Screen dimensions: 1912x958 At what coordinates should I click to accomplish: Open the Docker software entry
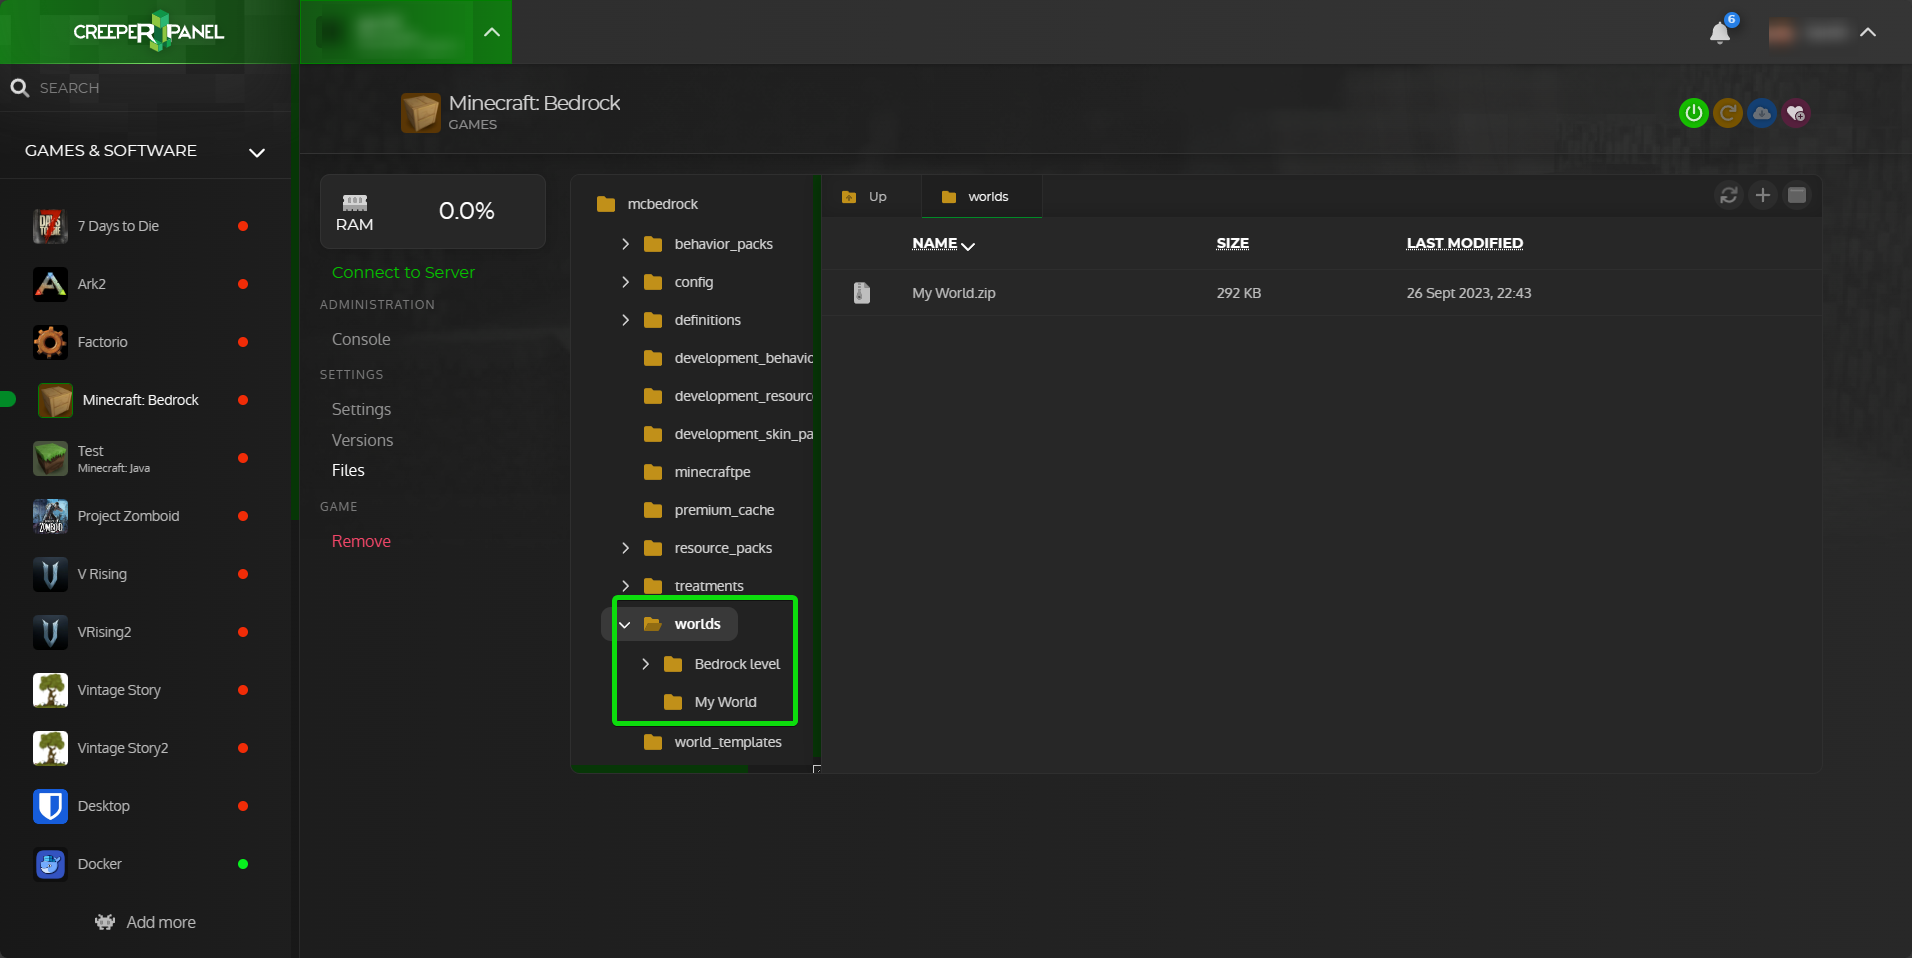pyautogui.click(x=145, y=864)
